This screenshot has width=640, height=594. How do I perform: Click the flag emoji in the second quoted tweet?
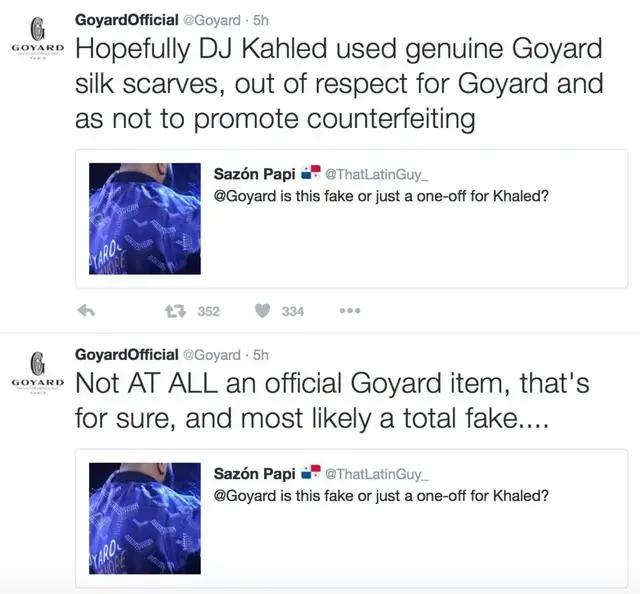tap(310, 473)
